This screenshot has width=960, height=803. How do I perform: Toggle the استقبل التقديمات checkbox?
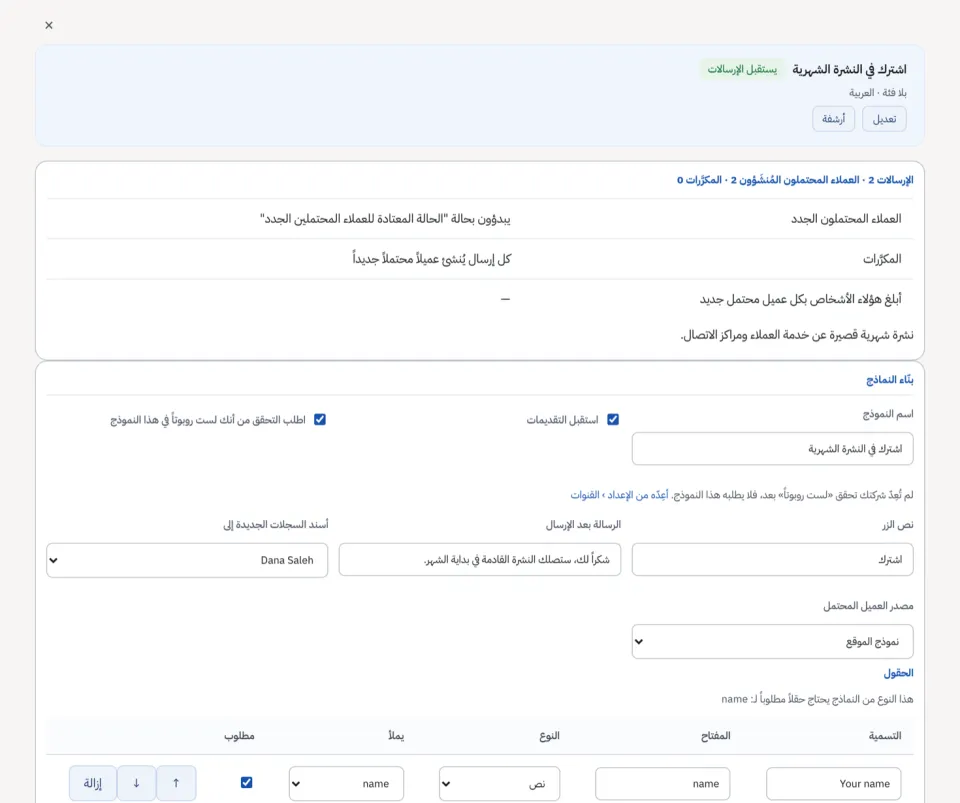pyautogui.click(x=613, y=419)
